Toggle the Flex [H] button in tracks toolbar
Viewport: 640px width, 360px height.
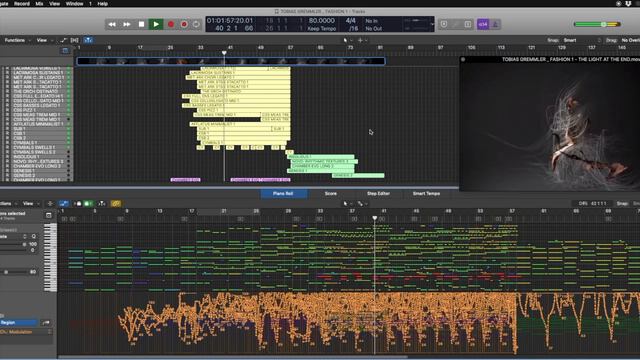point(74,40)
